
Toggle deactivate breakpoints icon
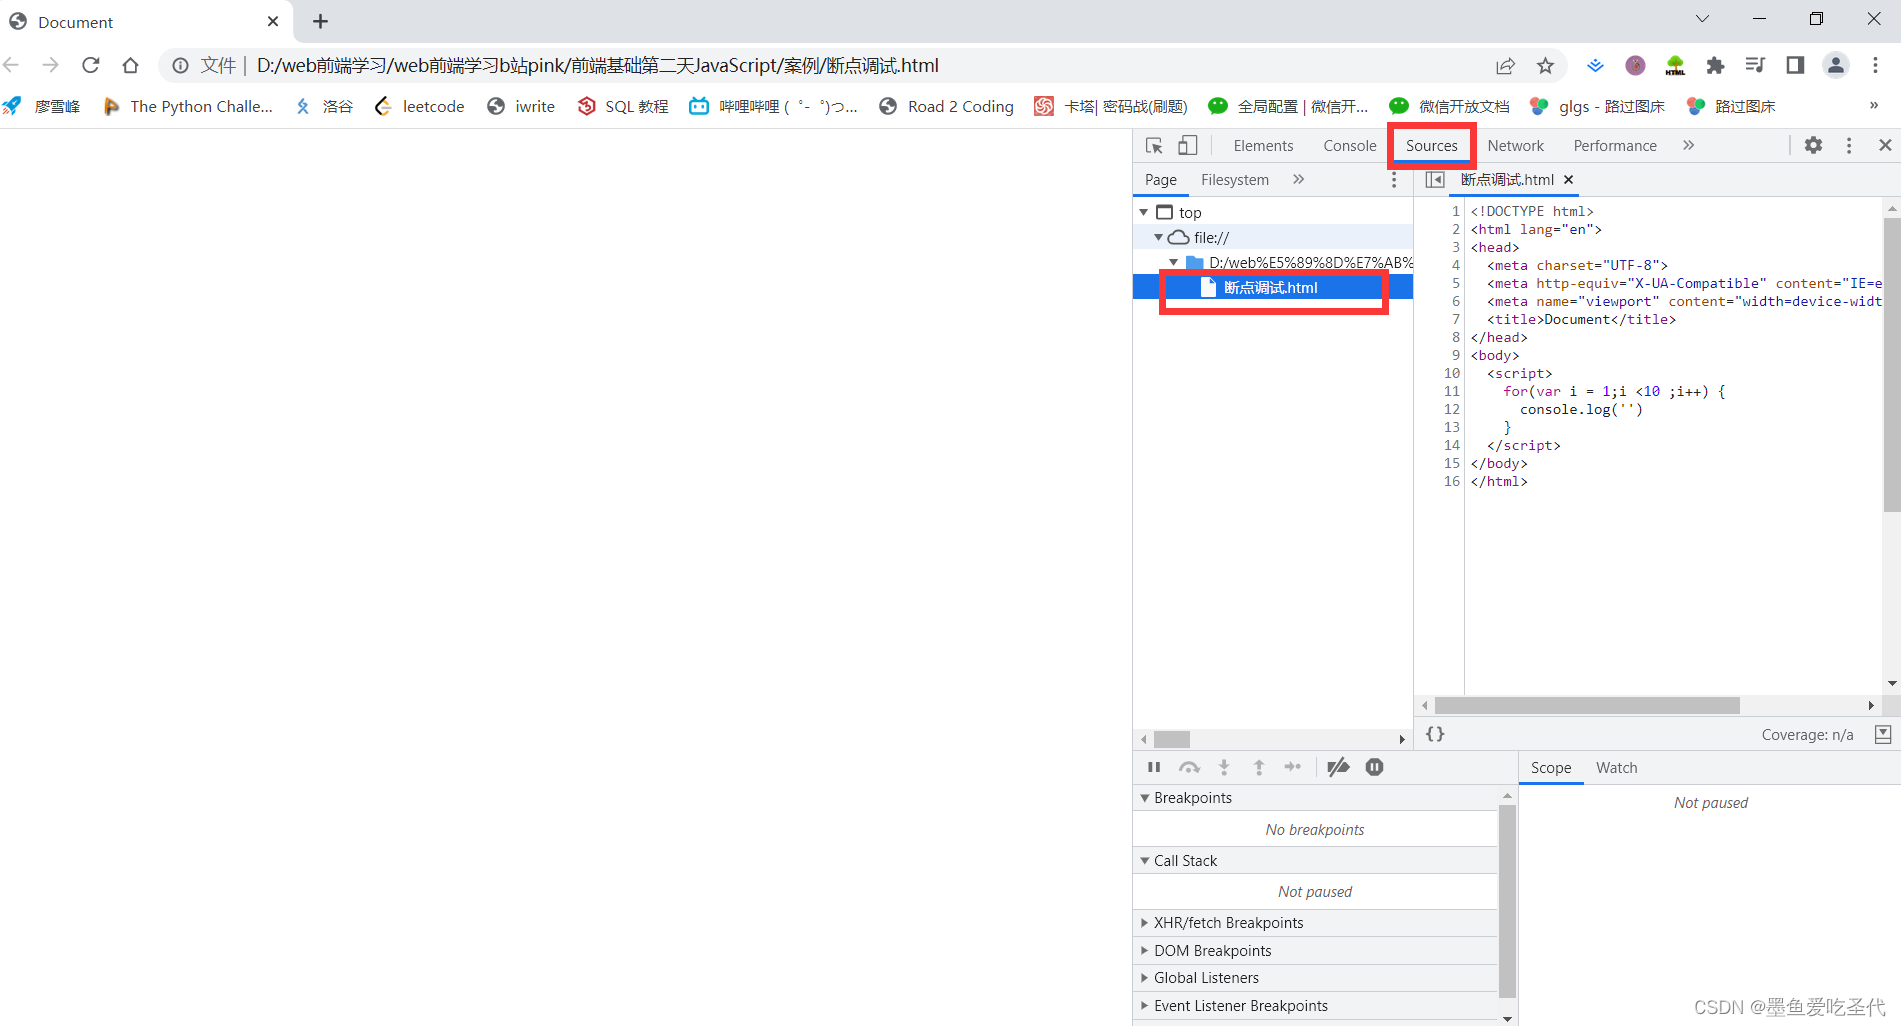(1338, 767)
